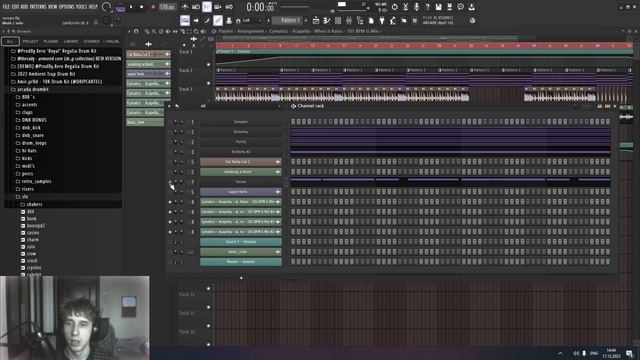This screenshot has width=640, height=360.
Task: Click the playlist zoom magnifier icon
Action: point(196,31)
